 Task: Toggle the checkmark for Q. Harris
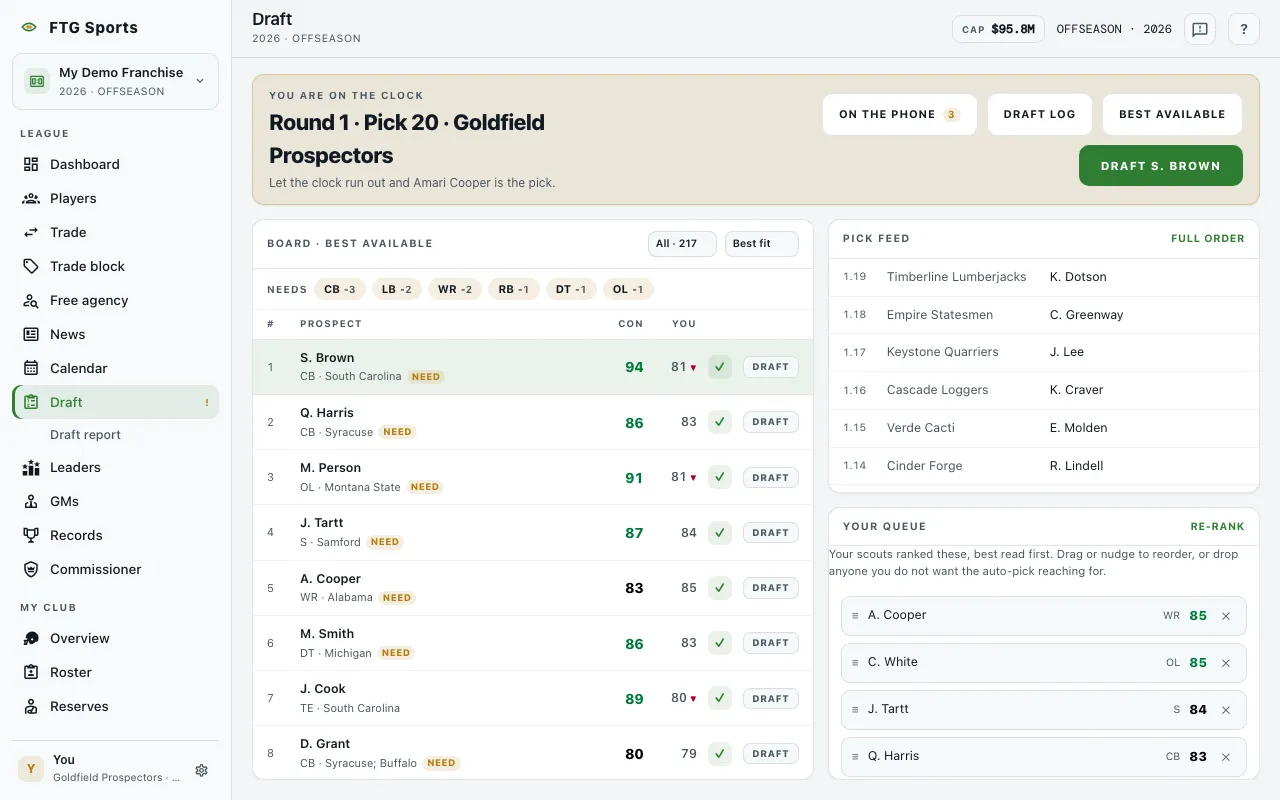720,422
